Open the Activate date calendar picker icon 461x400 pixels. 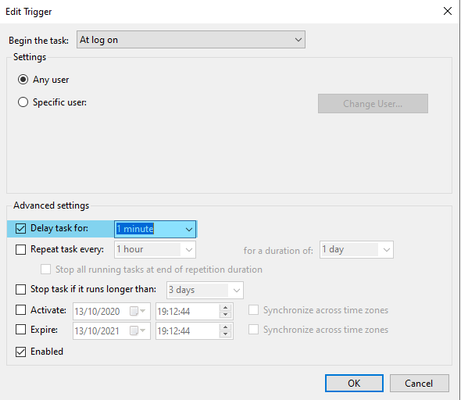(137, 311)
